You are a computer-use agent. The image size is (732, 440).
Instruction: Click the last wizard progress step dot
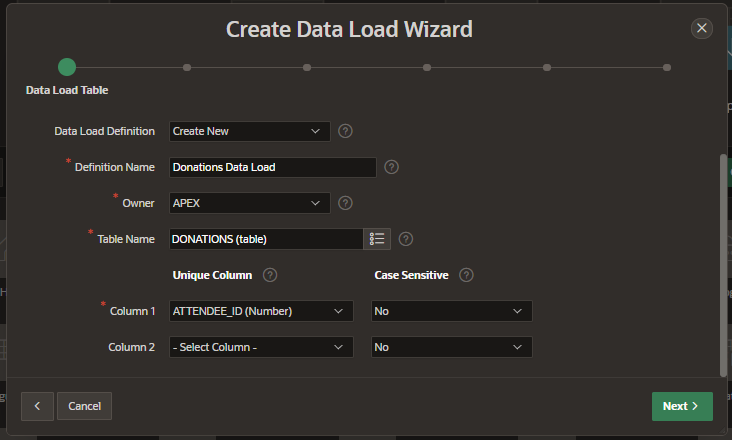[667, 68]
